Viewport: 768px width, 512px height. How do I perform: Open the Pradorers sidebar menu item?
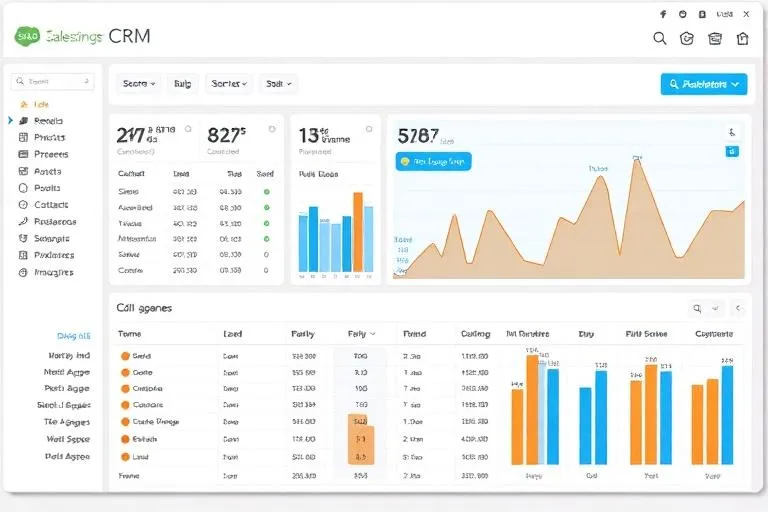[54, 255]
